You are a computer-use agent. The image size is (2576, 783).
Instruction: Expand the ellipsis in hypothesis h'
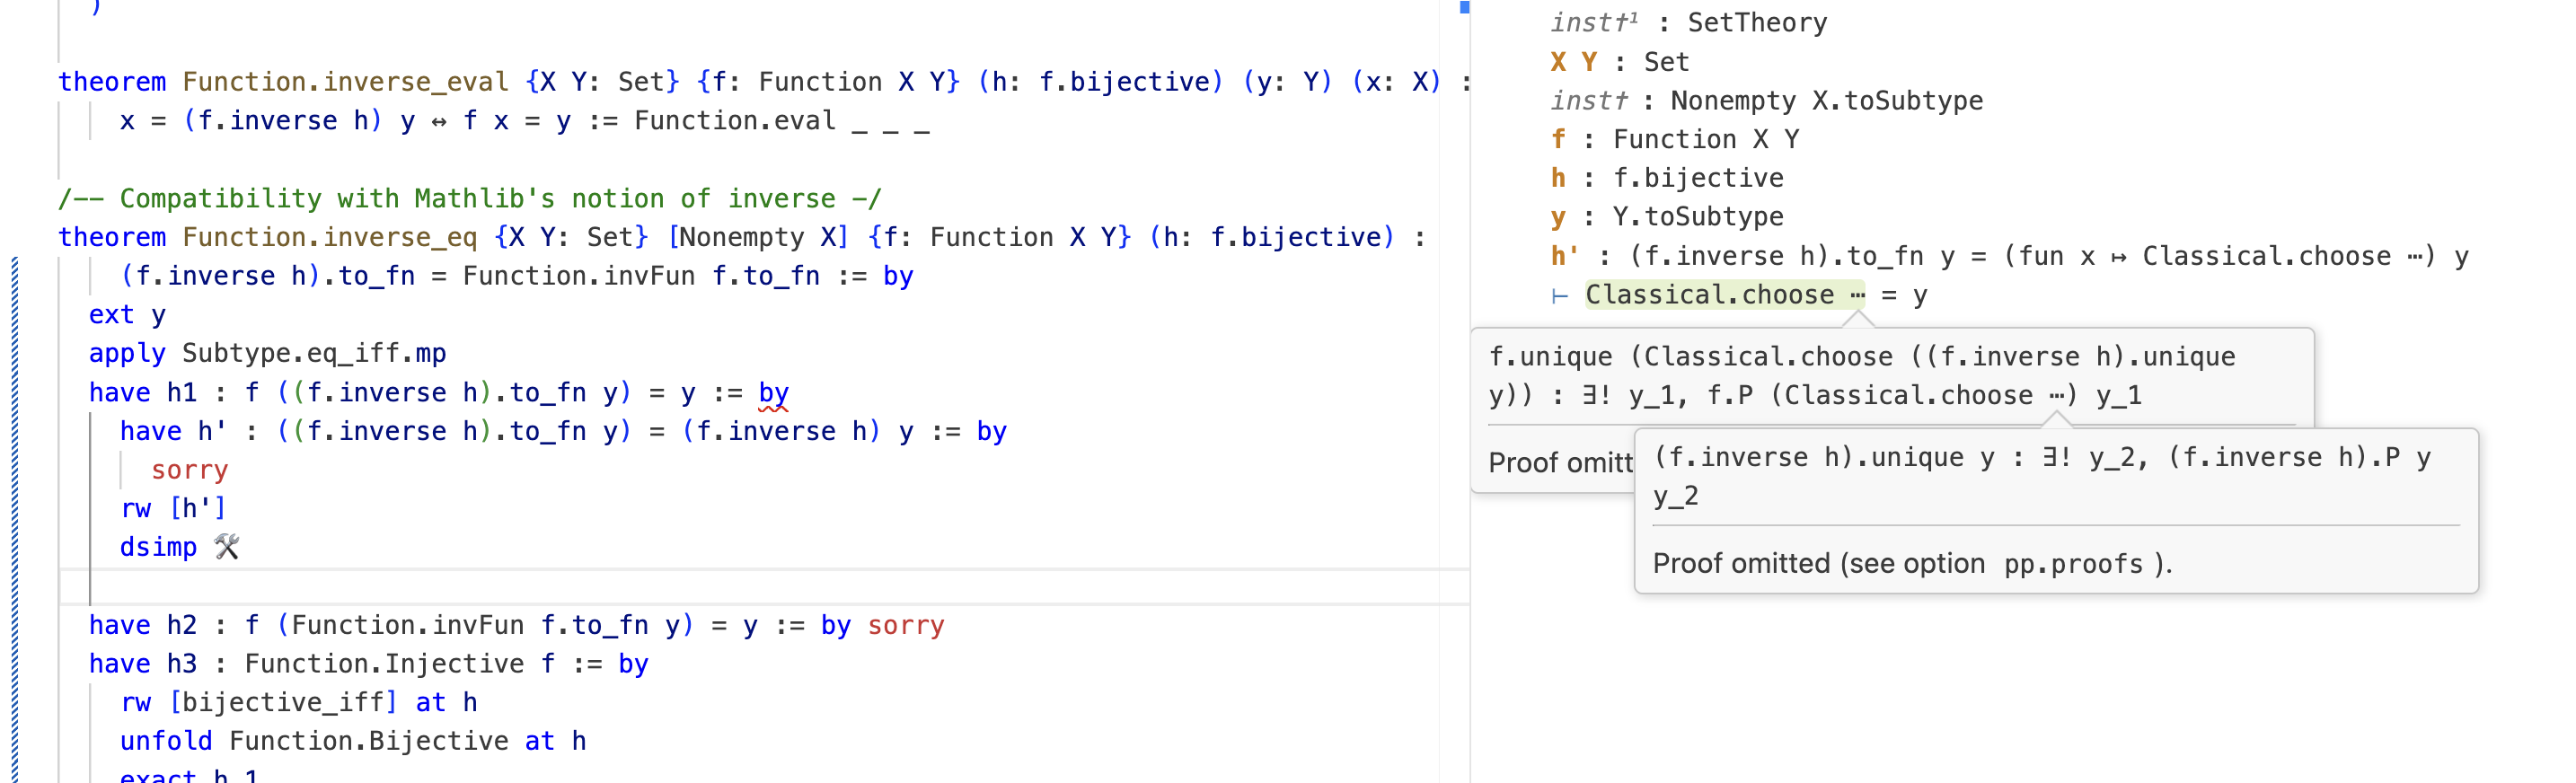click(x=2415, y=256)
